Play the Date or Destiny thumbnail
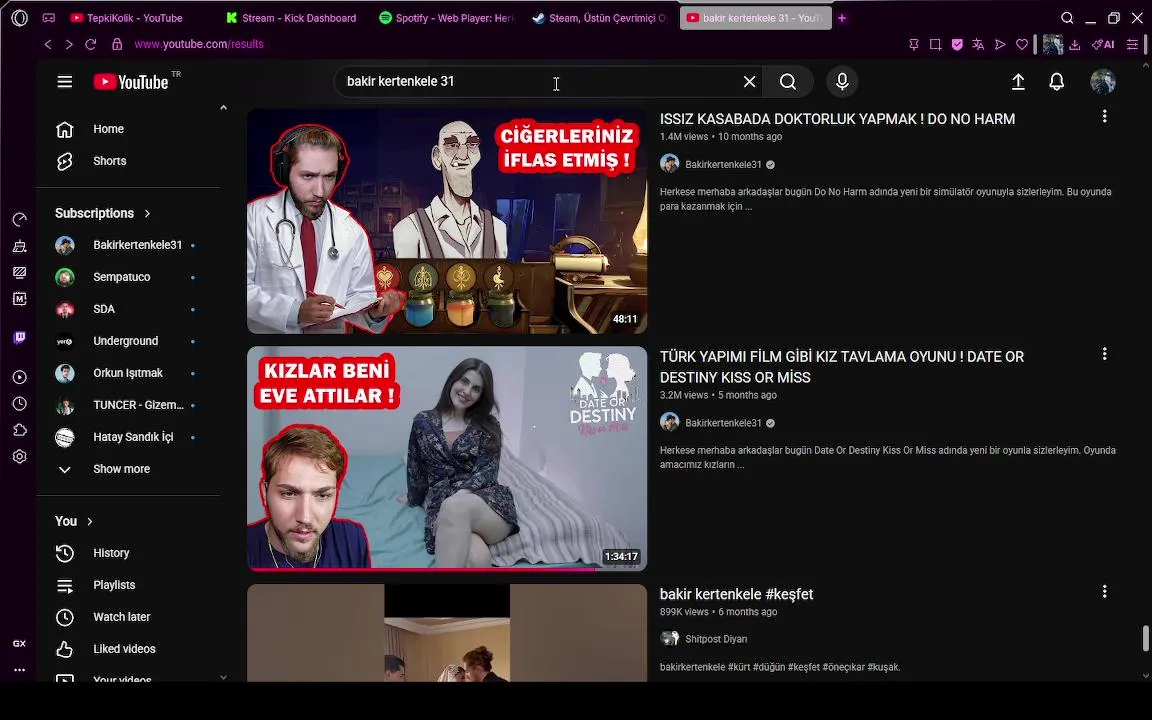This screenshot has height=720, width=1152. pyautogui.click(x=447, y=458)
